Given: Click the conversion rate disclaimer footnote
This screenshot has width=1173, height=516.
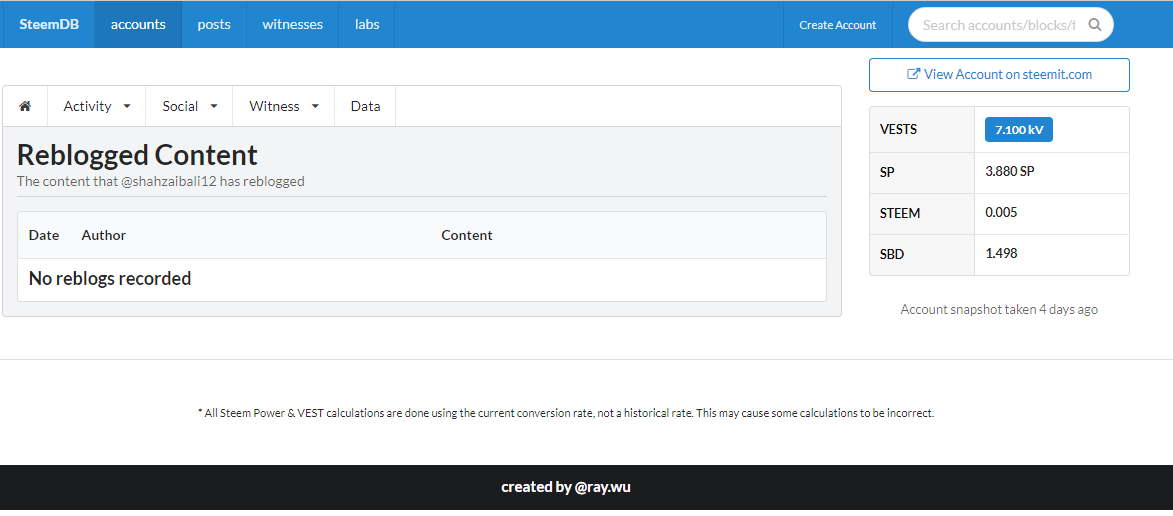Looking at the screenshot, I should (566, 413).
